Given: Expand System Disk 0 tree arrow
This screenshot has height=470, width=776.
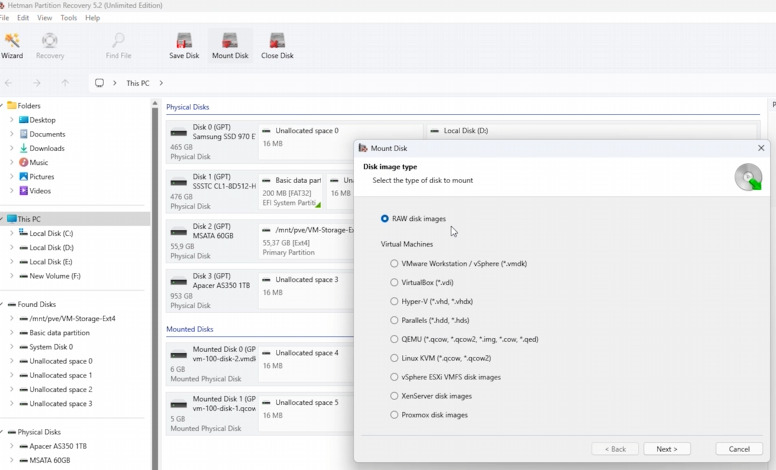Looking at the screenshot, I should tap(11, 347).
